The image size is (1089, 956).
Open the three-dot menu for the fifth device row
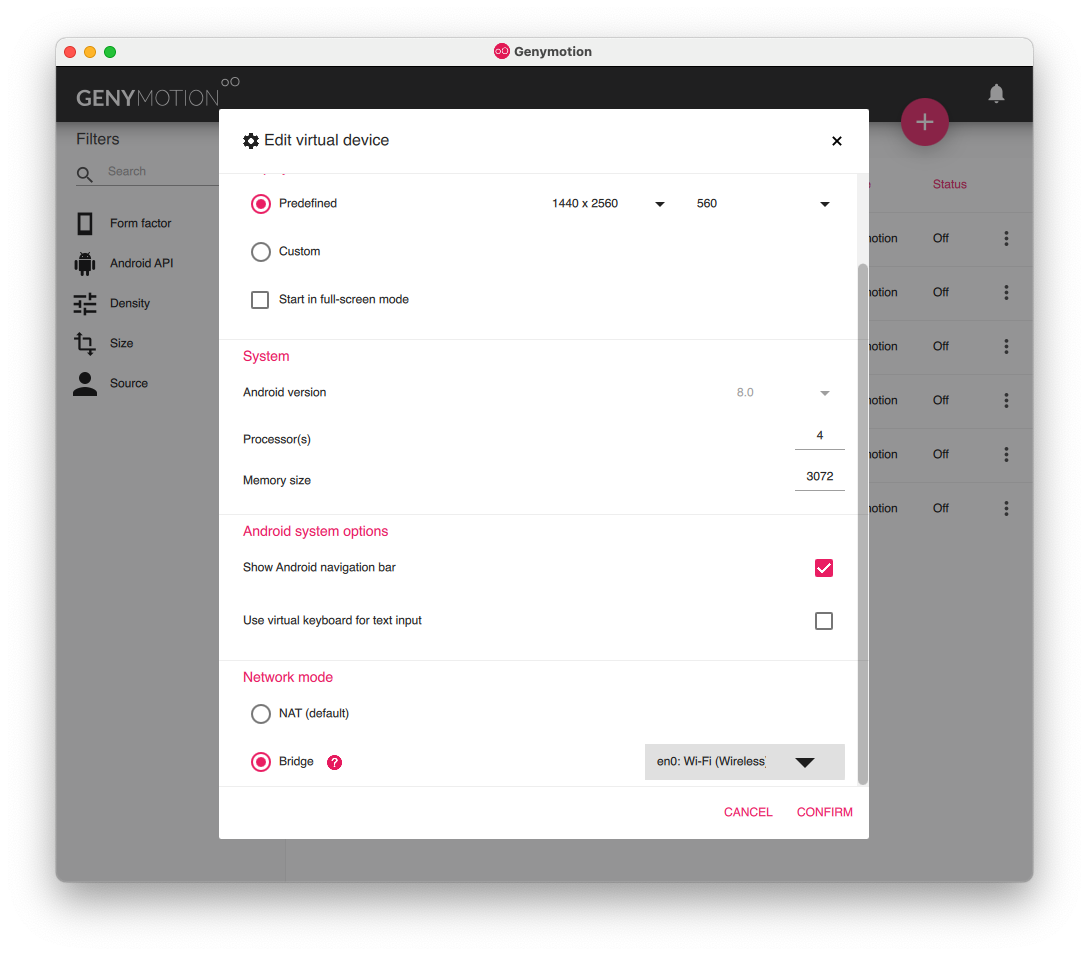tap(1006, 454)
